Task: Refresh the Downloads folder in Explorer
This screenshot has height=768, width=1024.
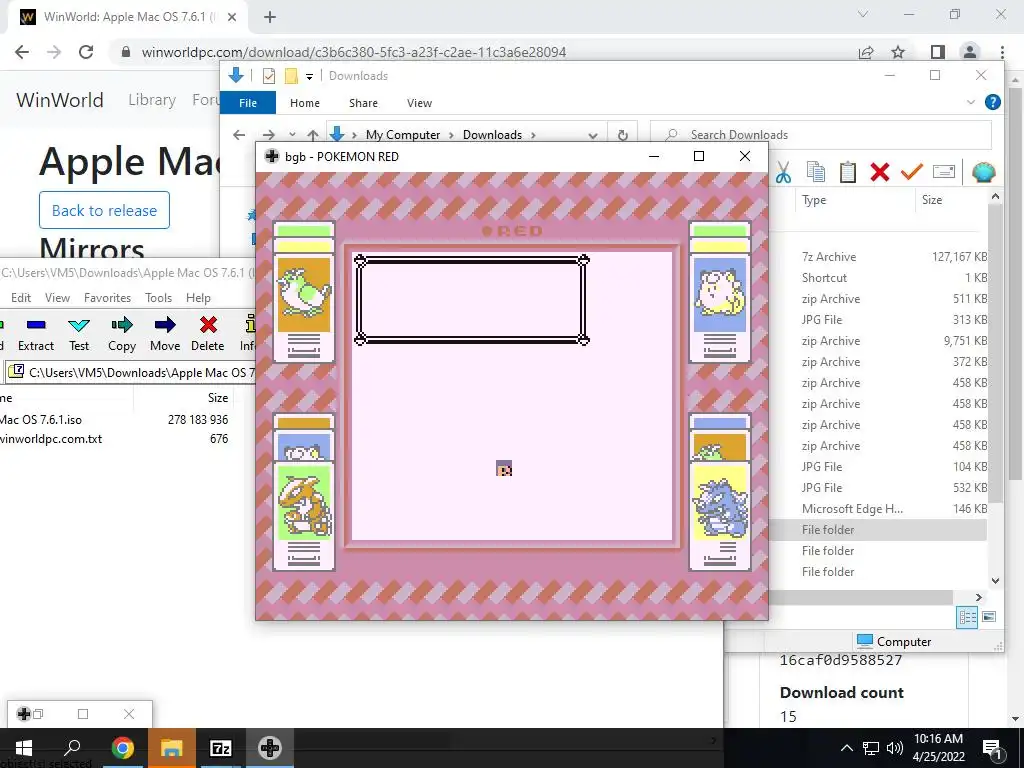Action: (622, 135)
